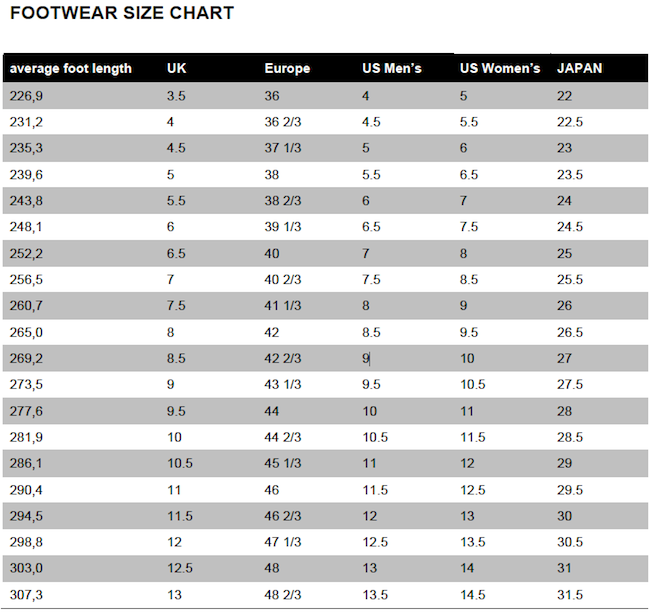The height and width of the screenshot is (615, 650).
Task: Select Europe size 41 1/3 cell
Action: pyautogui.click(x=283, y=305)
